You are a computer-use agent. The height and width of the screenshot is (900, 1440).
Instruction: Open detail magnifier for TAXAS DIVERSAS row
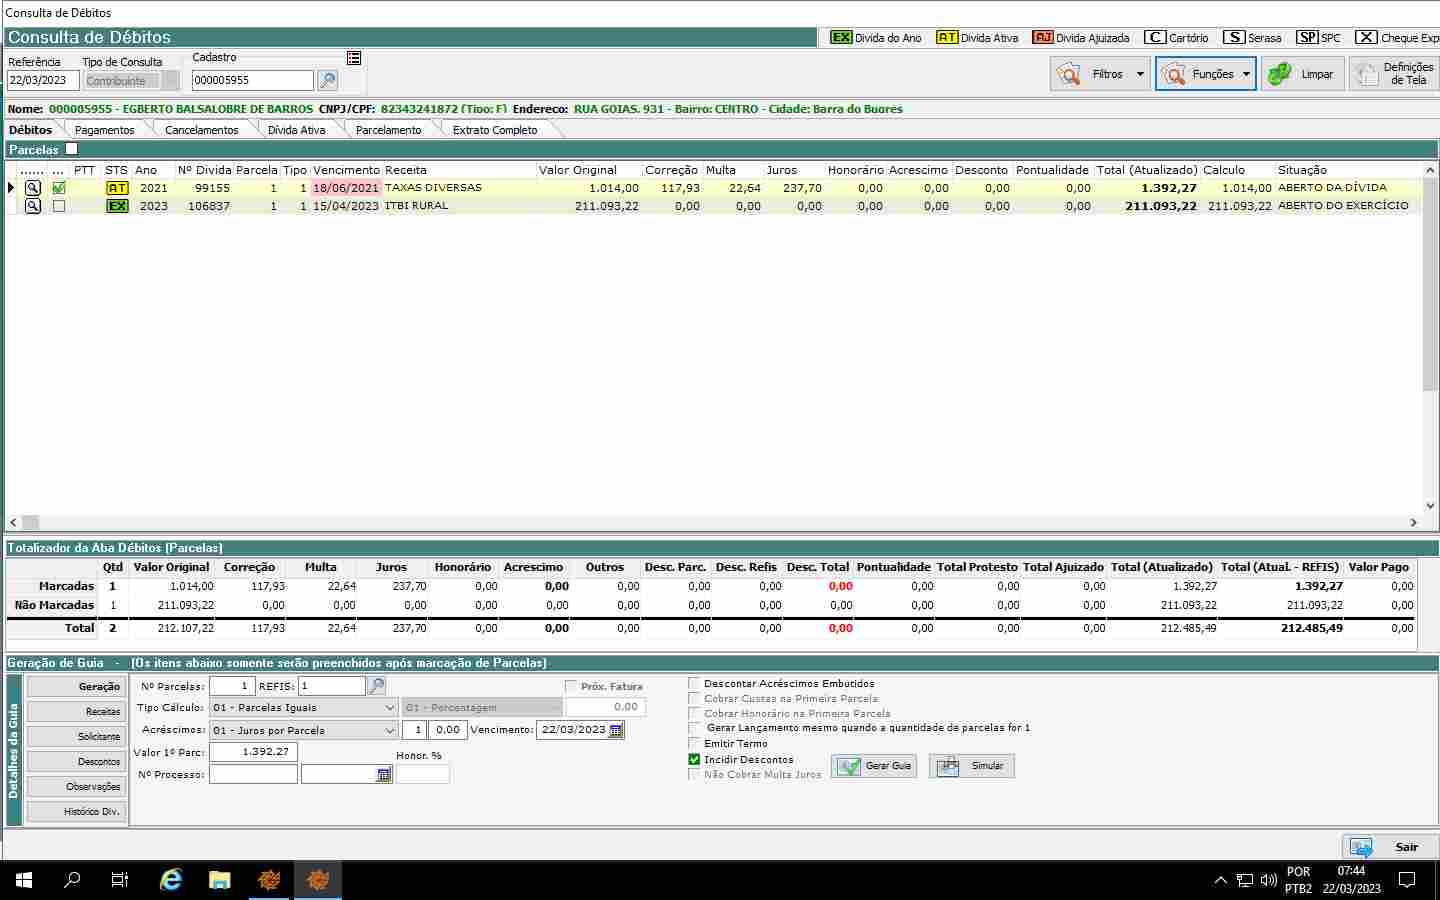pos(33,188)
